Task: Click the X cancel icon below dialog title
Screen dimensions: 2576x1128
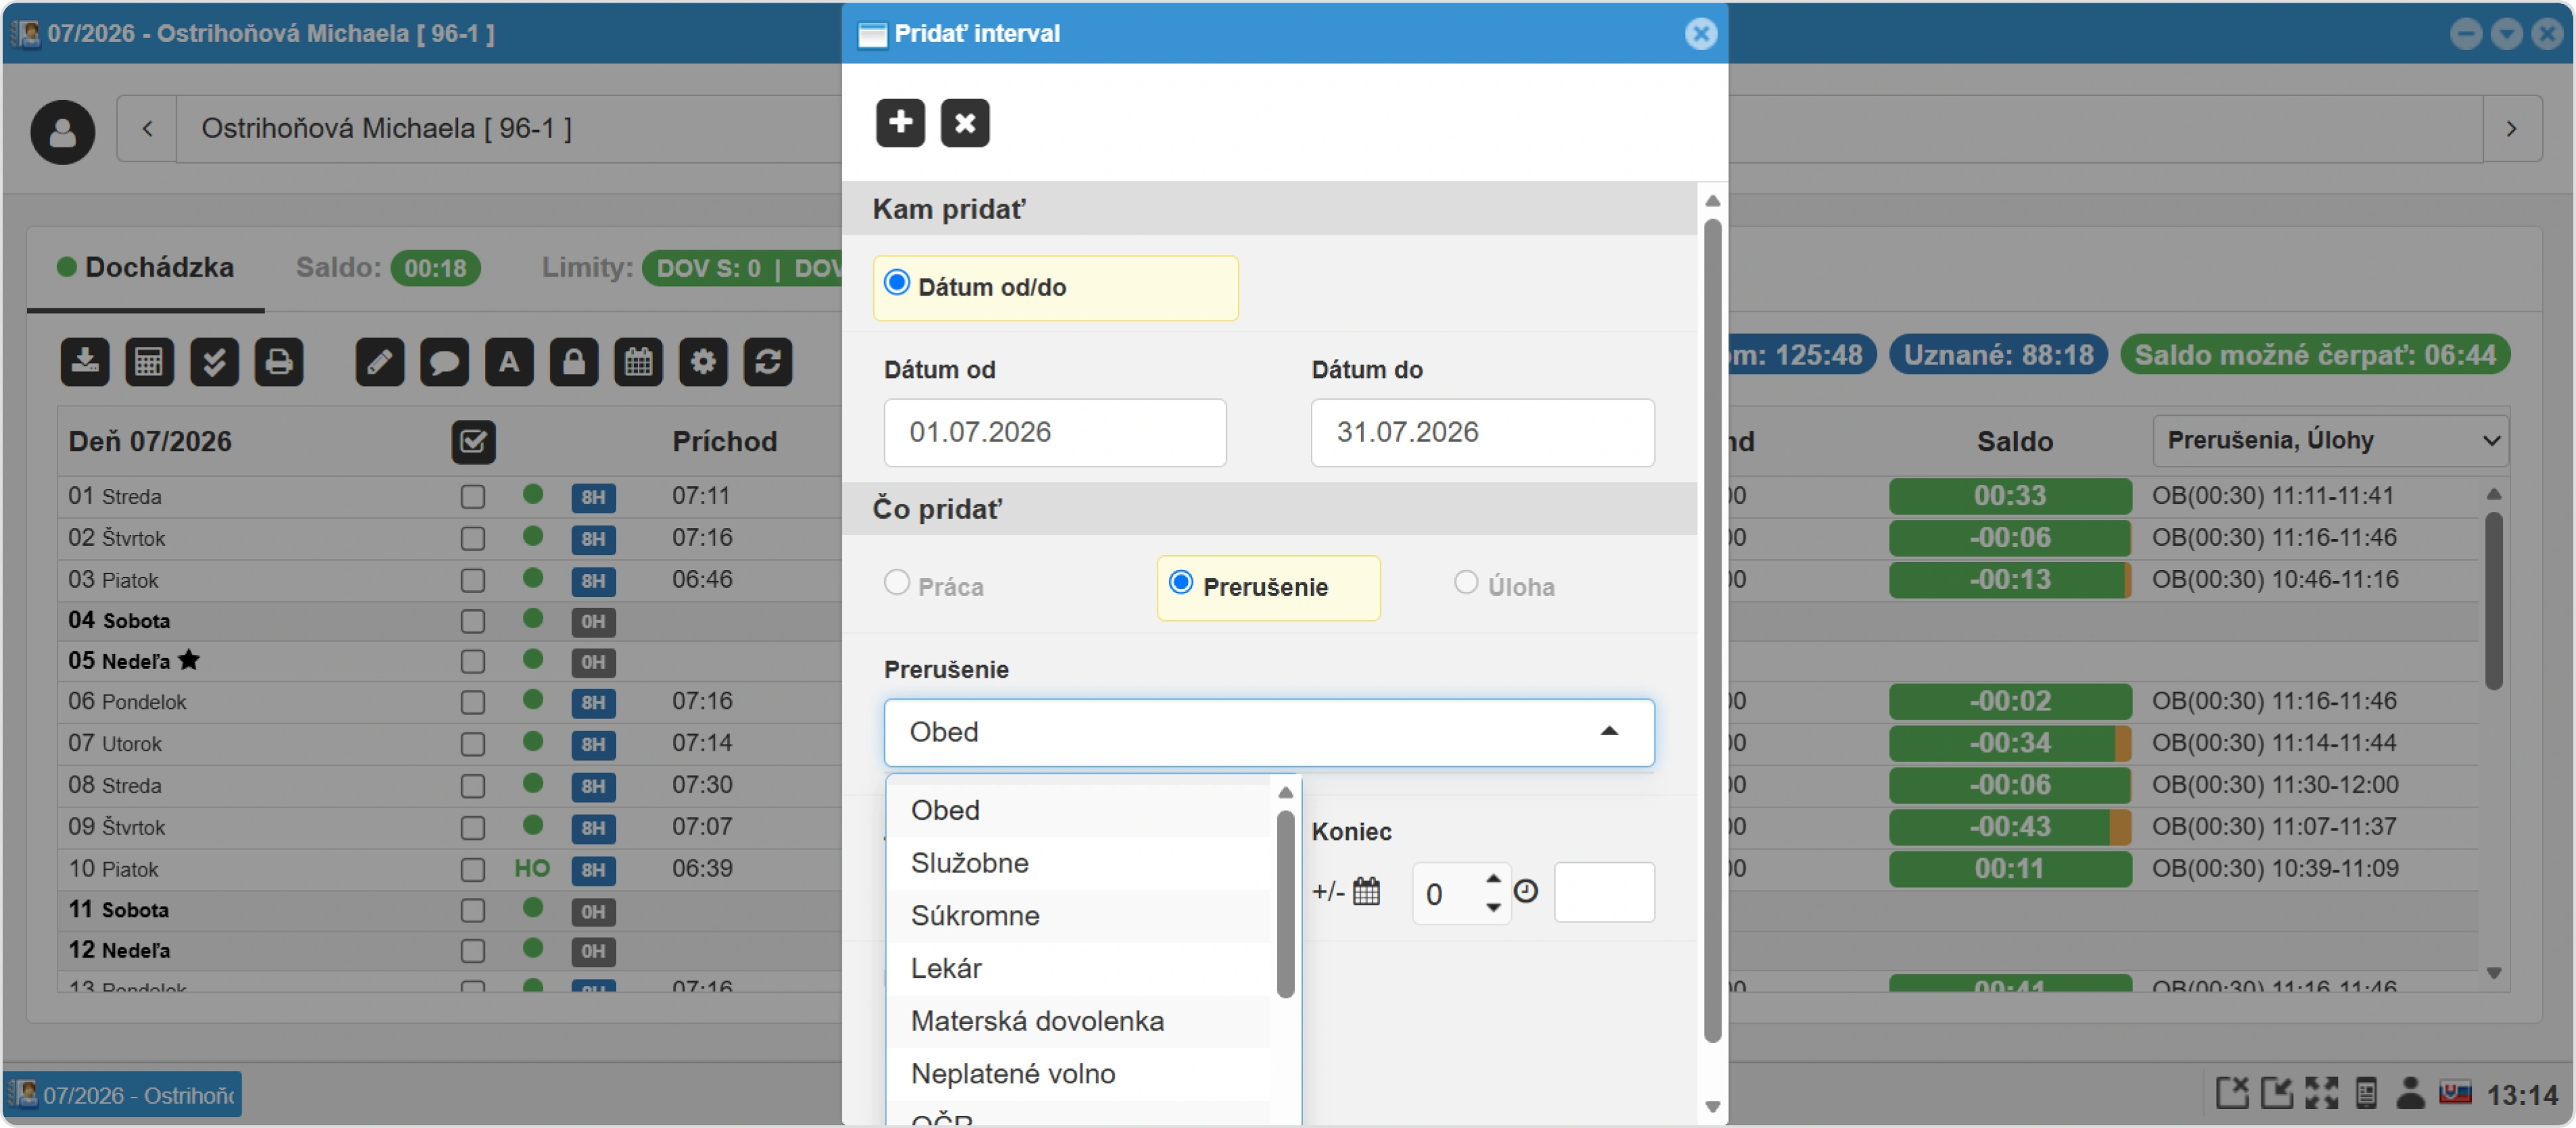Action: click(965, 123)
